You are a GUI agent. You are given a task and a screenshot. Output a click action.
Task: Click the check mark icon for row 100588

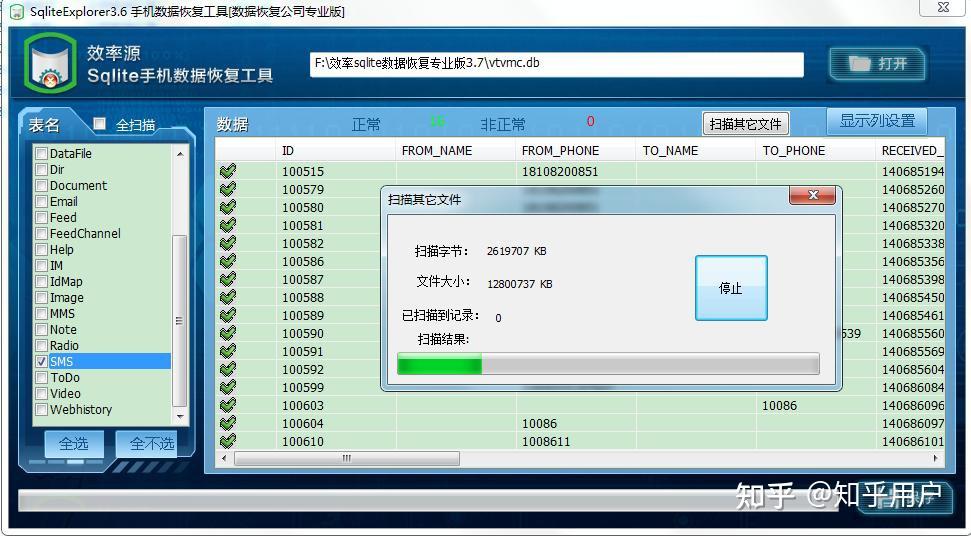(228, 296)
